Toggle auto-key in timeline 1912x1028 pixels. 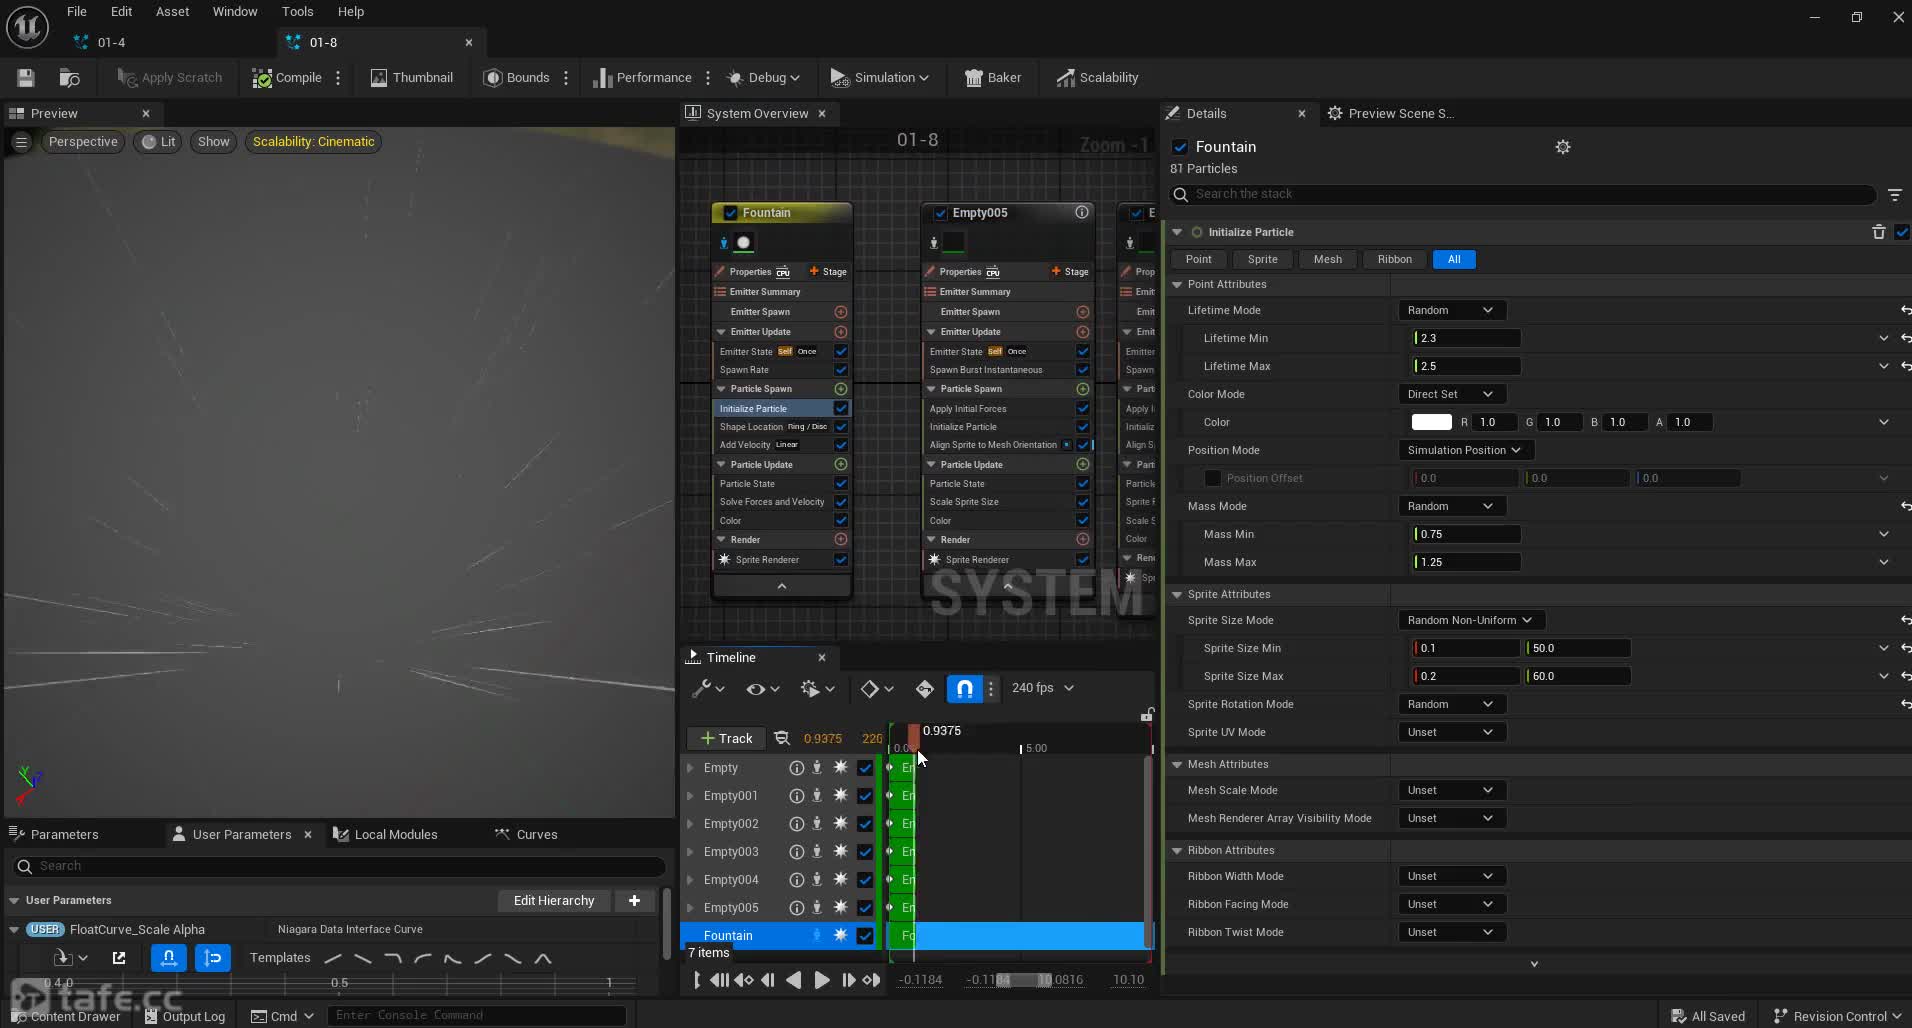(x=925, y=688)
